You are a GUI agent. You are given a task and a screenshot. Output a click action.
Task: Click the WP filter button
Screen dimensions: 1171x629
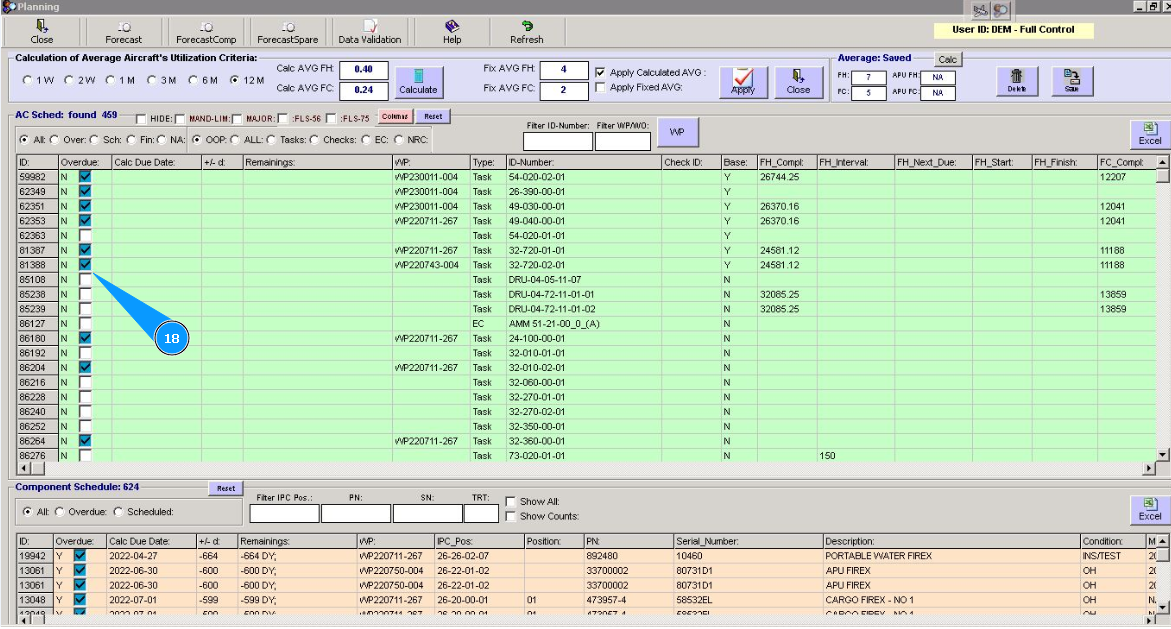(677, 131)
